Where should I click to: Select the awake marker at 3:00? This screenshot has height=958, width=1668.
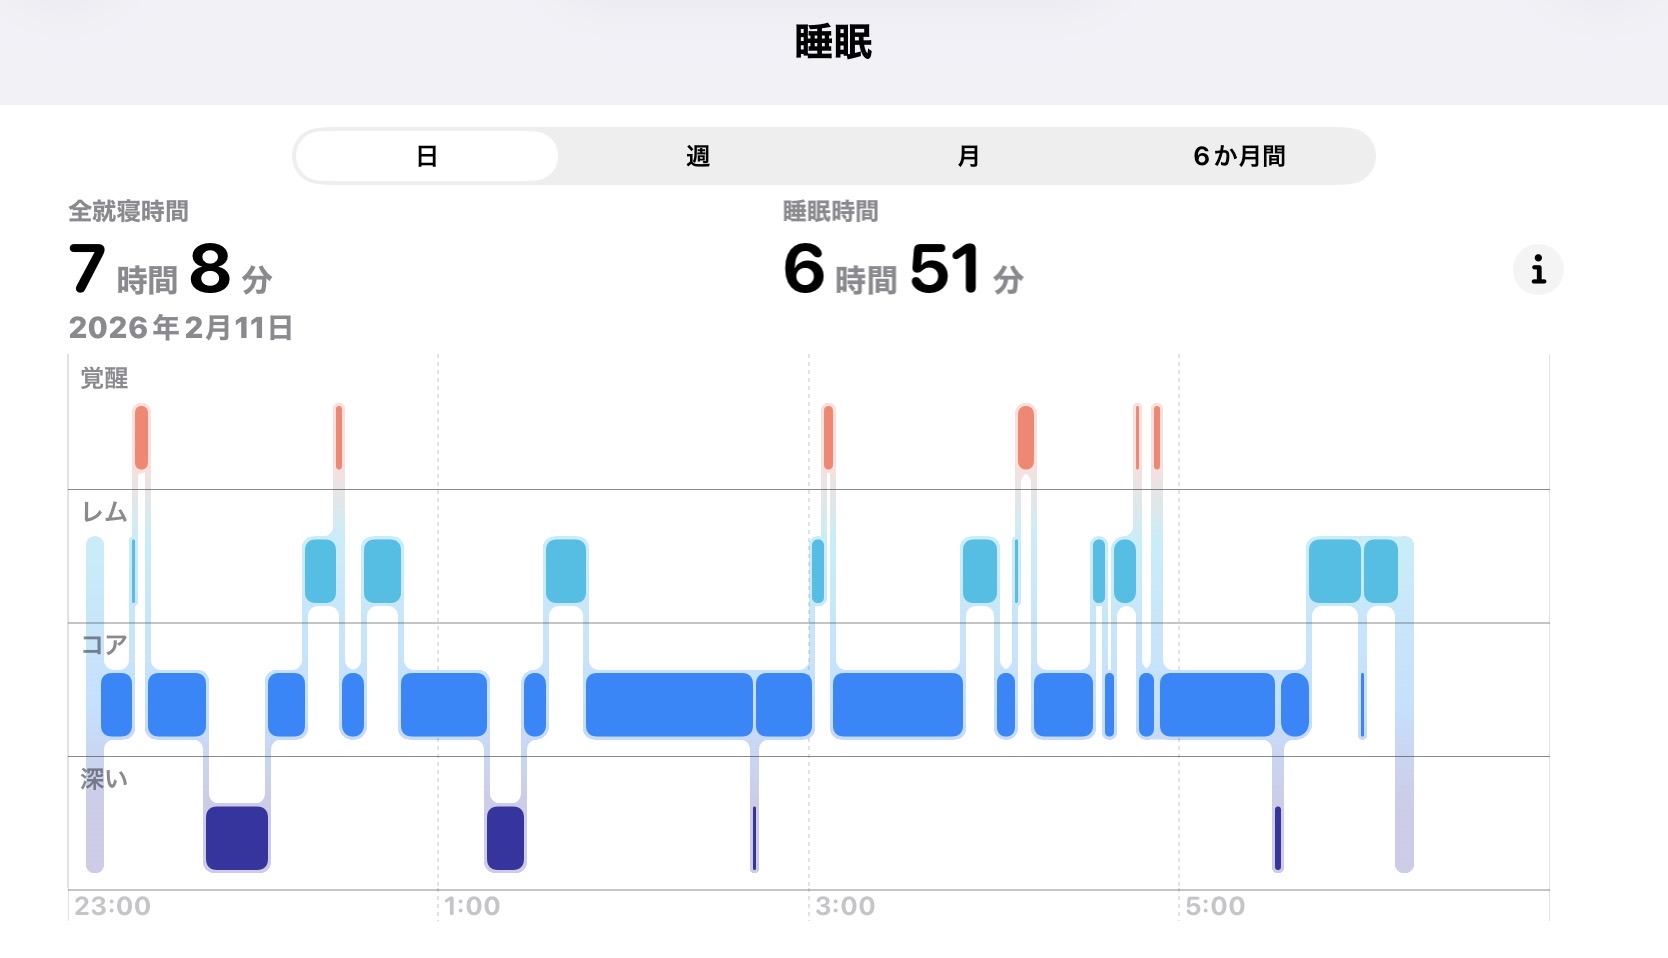point(828,437)
